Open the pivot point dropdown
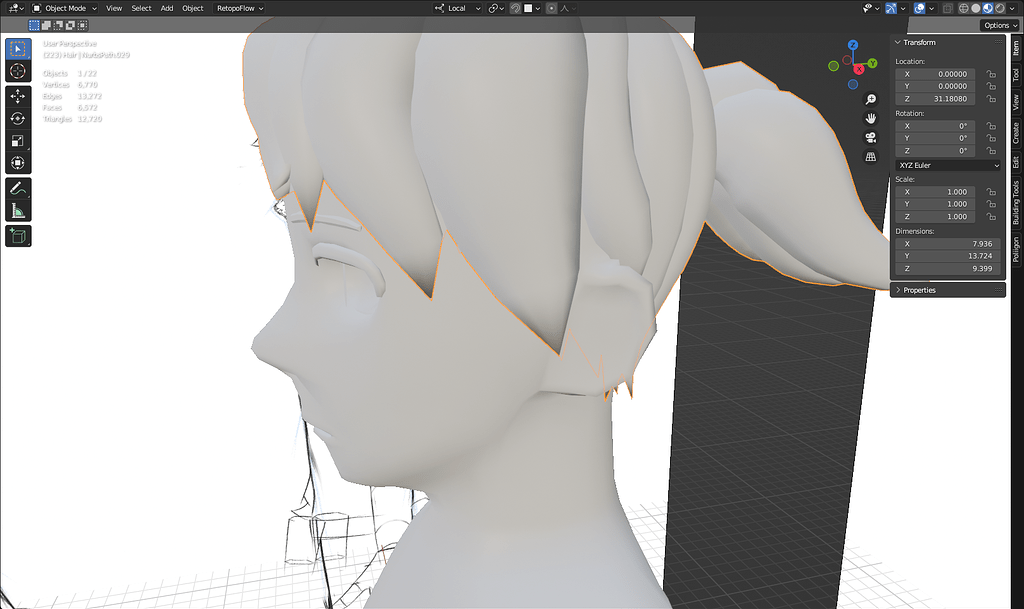The width and height of the screenshot is (1024, 609). [496, 8]
